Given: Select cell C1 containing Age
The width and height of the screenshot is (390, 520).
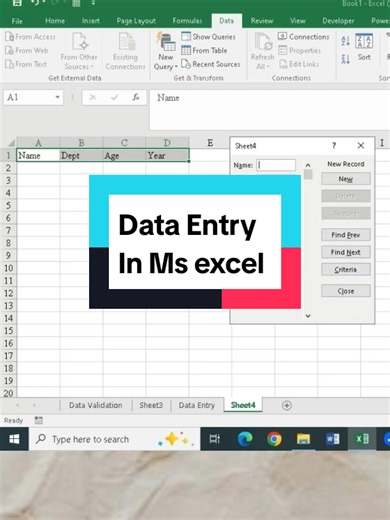Looking at the screenshot, I should [124, 155].
